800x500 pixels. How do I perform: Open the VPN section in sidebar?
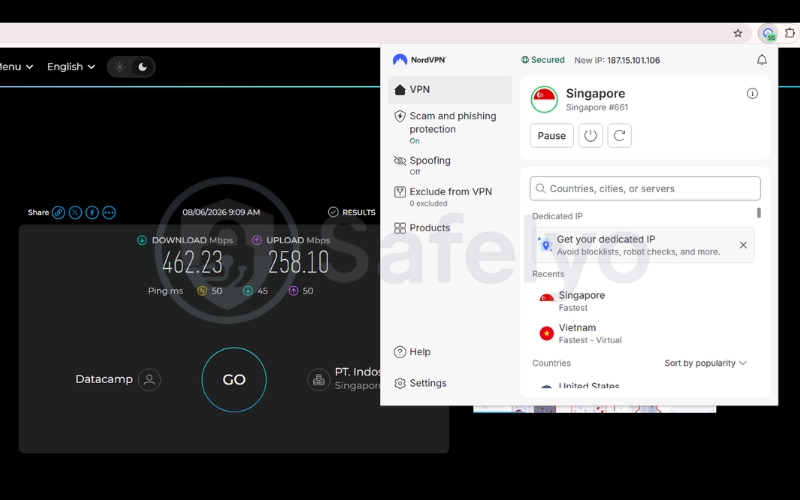449,90
